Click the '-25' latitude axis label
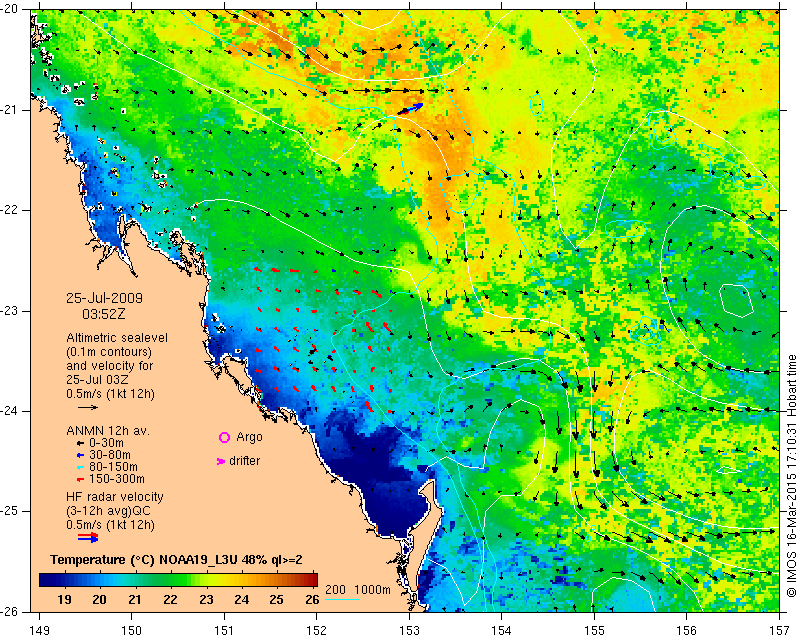Viewport: 800px width, 640px height. (x=10, y=511)
